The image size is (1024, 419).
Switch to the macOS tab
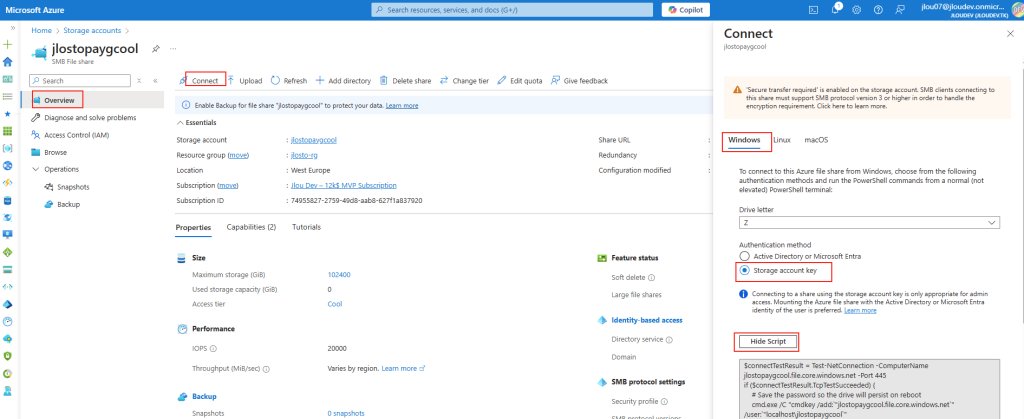pos(816,140)
